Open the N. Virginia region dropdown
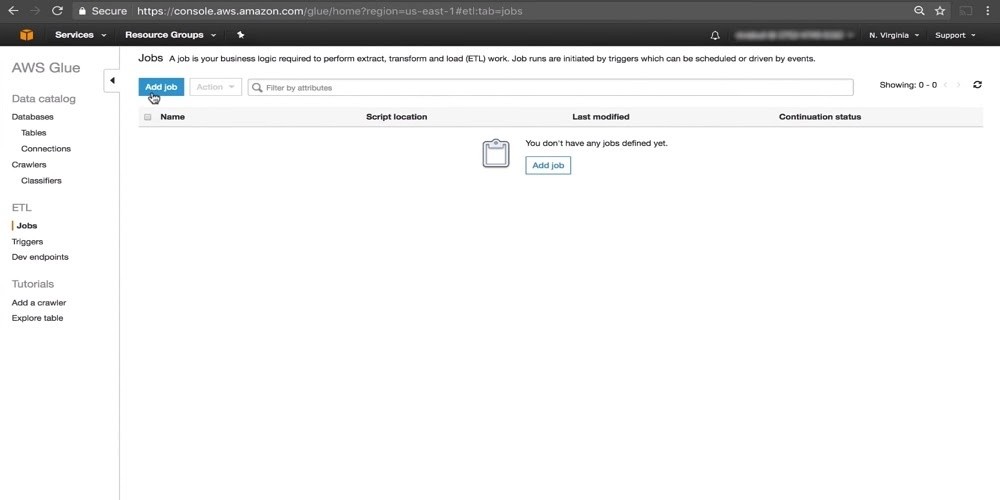Viewport: 1000px width, 500px height. point(893,35)
